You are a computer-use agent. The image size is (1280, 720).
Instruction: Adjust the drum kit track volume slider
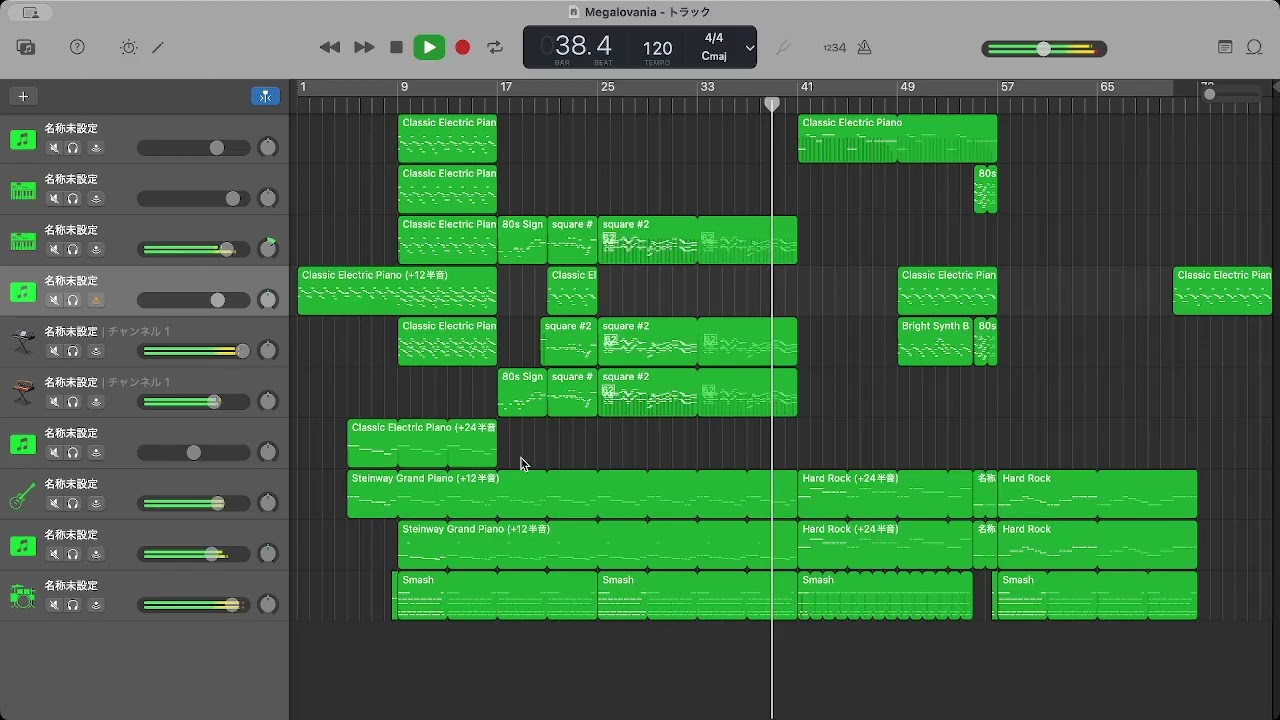pos(193,605)
